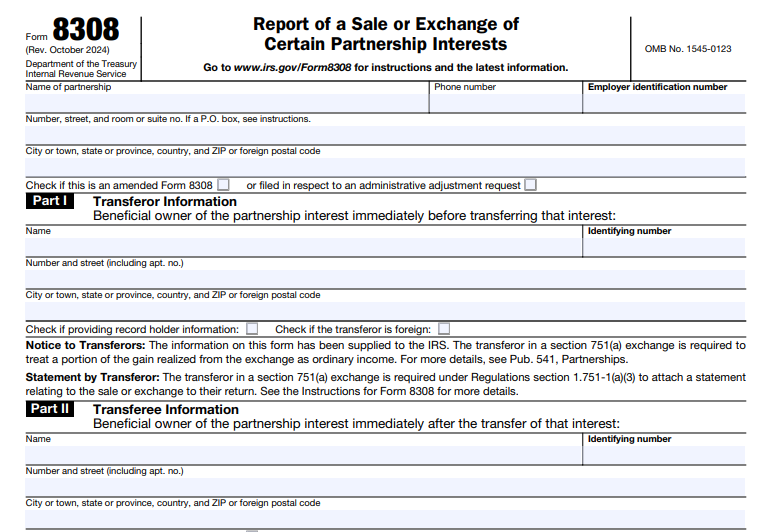Image resolution: width=765 pixels, height=532 pixels.
Task: Select Transferor Identifying number field
Action: 664,247
